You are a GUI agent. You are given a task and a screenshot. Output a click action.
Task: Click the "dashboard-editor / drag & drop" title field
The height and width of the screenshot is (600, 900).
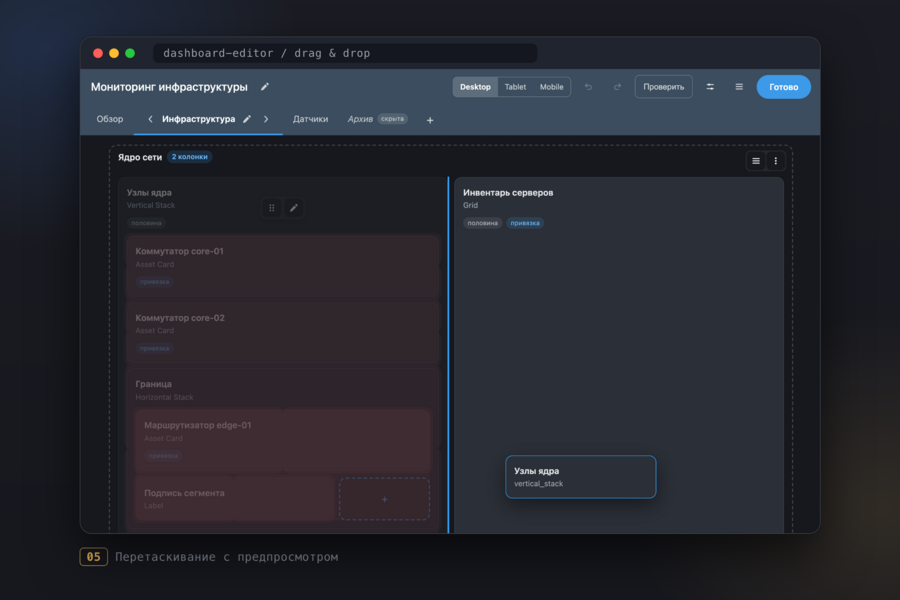coord(345,53)
